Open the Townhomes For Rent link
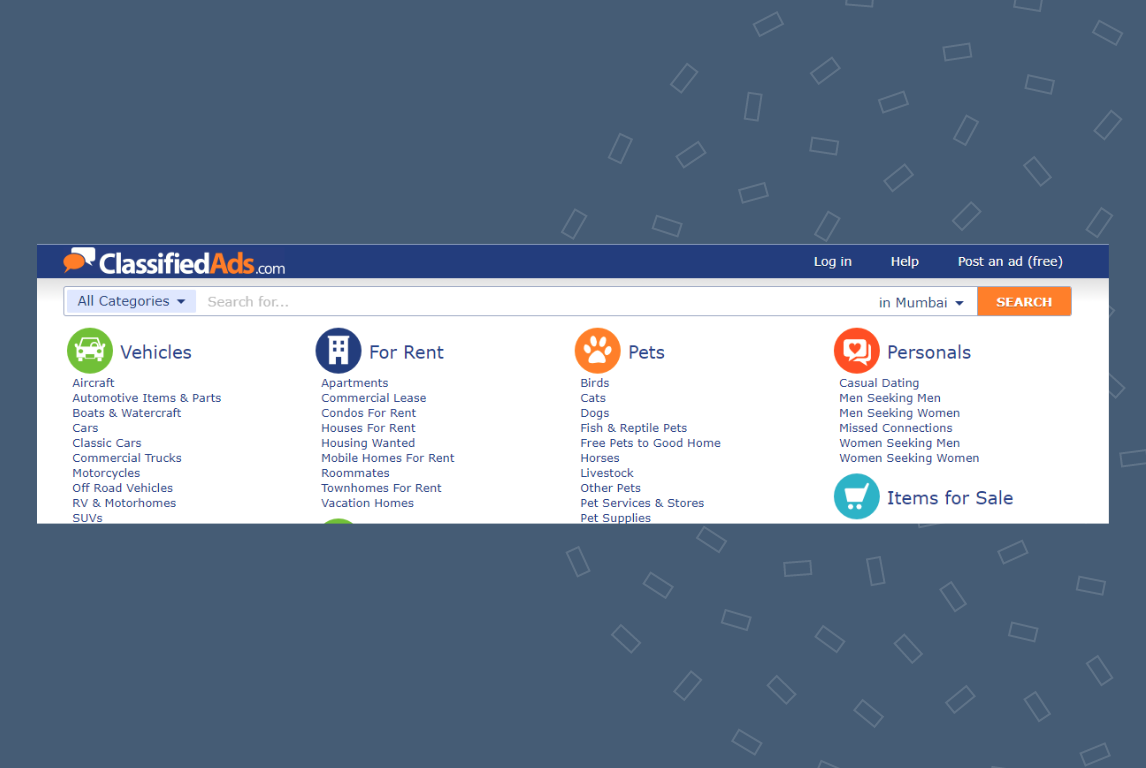 tap(381, 487)
